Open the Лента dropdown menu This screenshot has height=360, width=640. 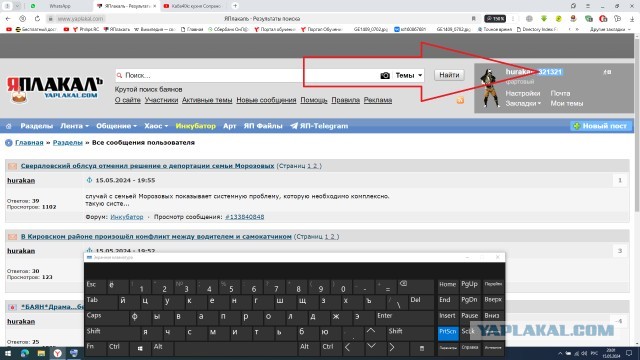pyautogui.click(x=74, y=126)
